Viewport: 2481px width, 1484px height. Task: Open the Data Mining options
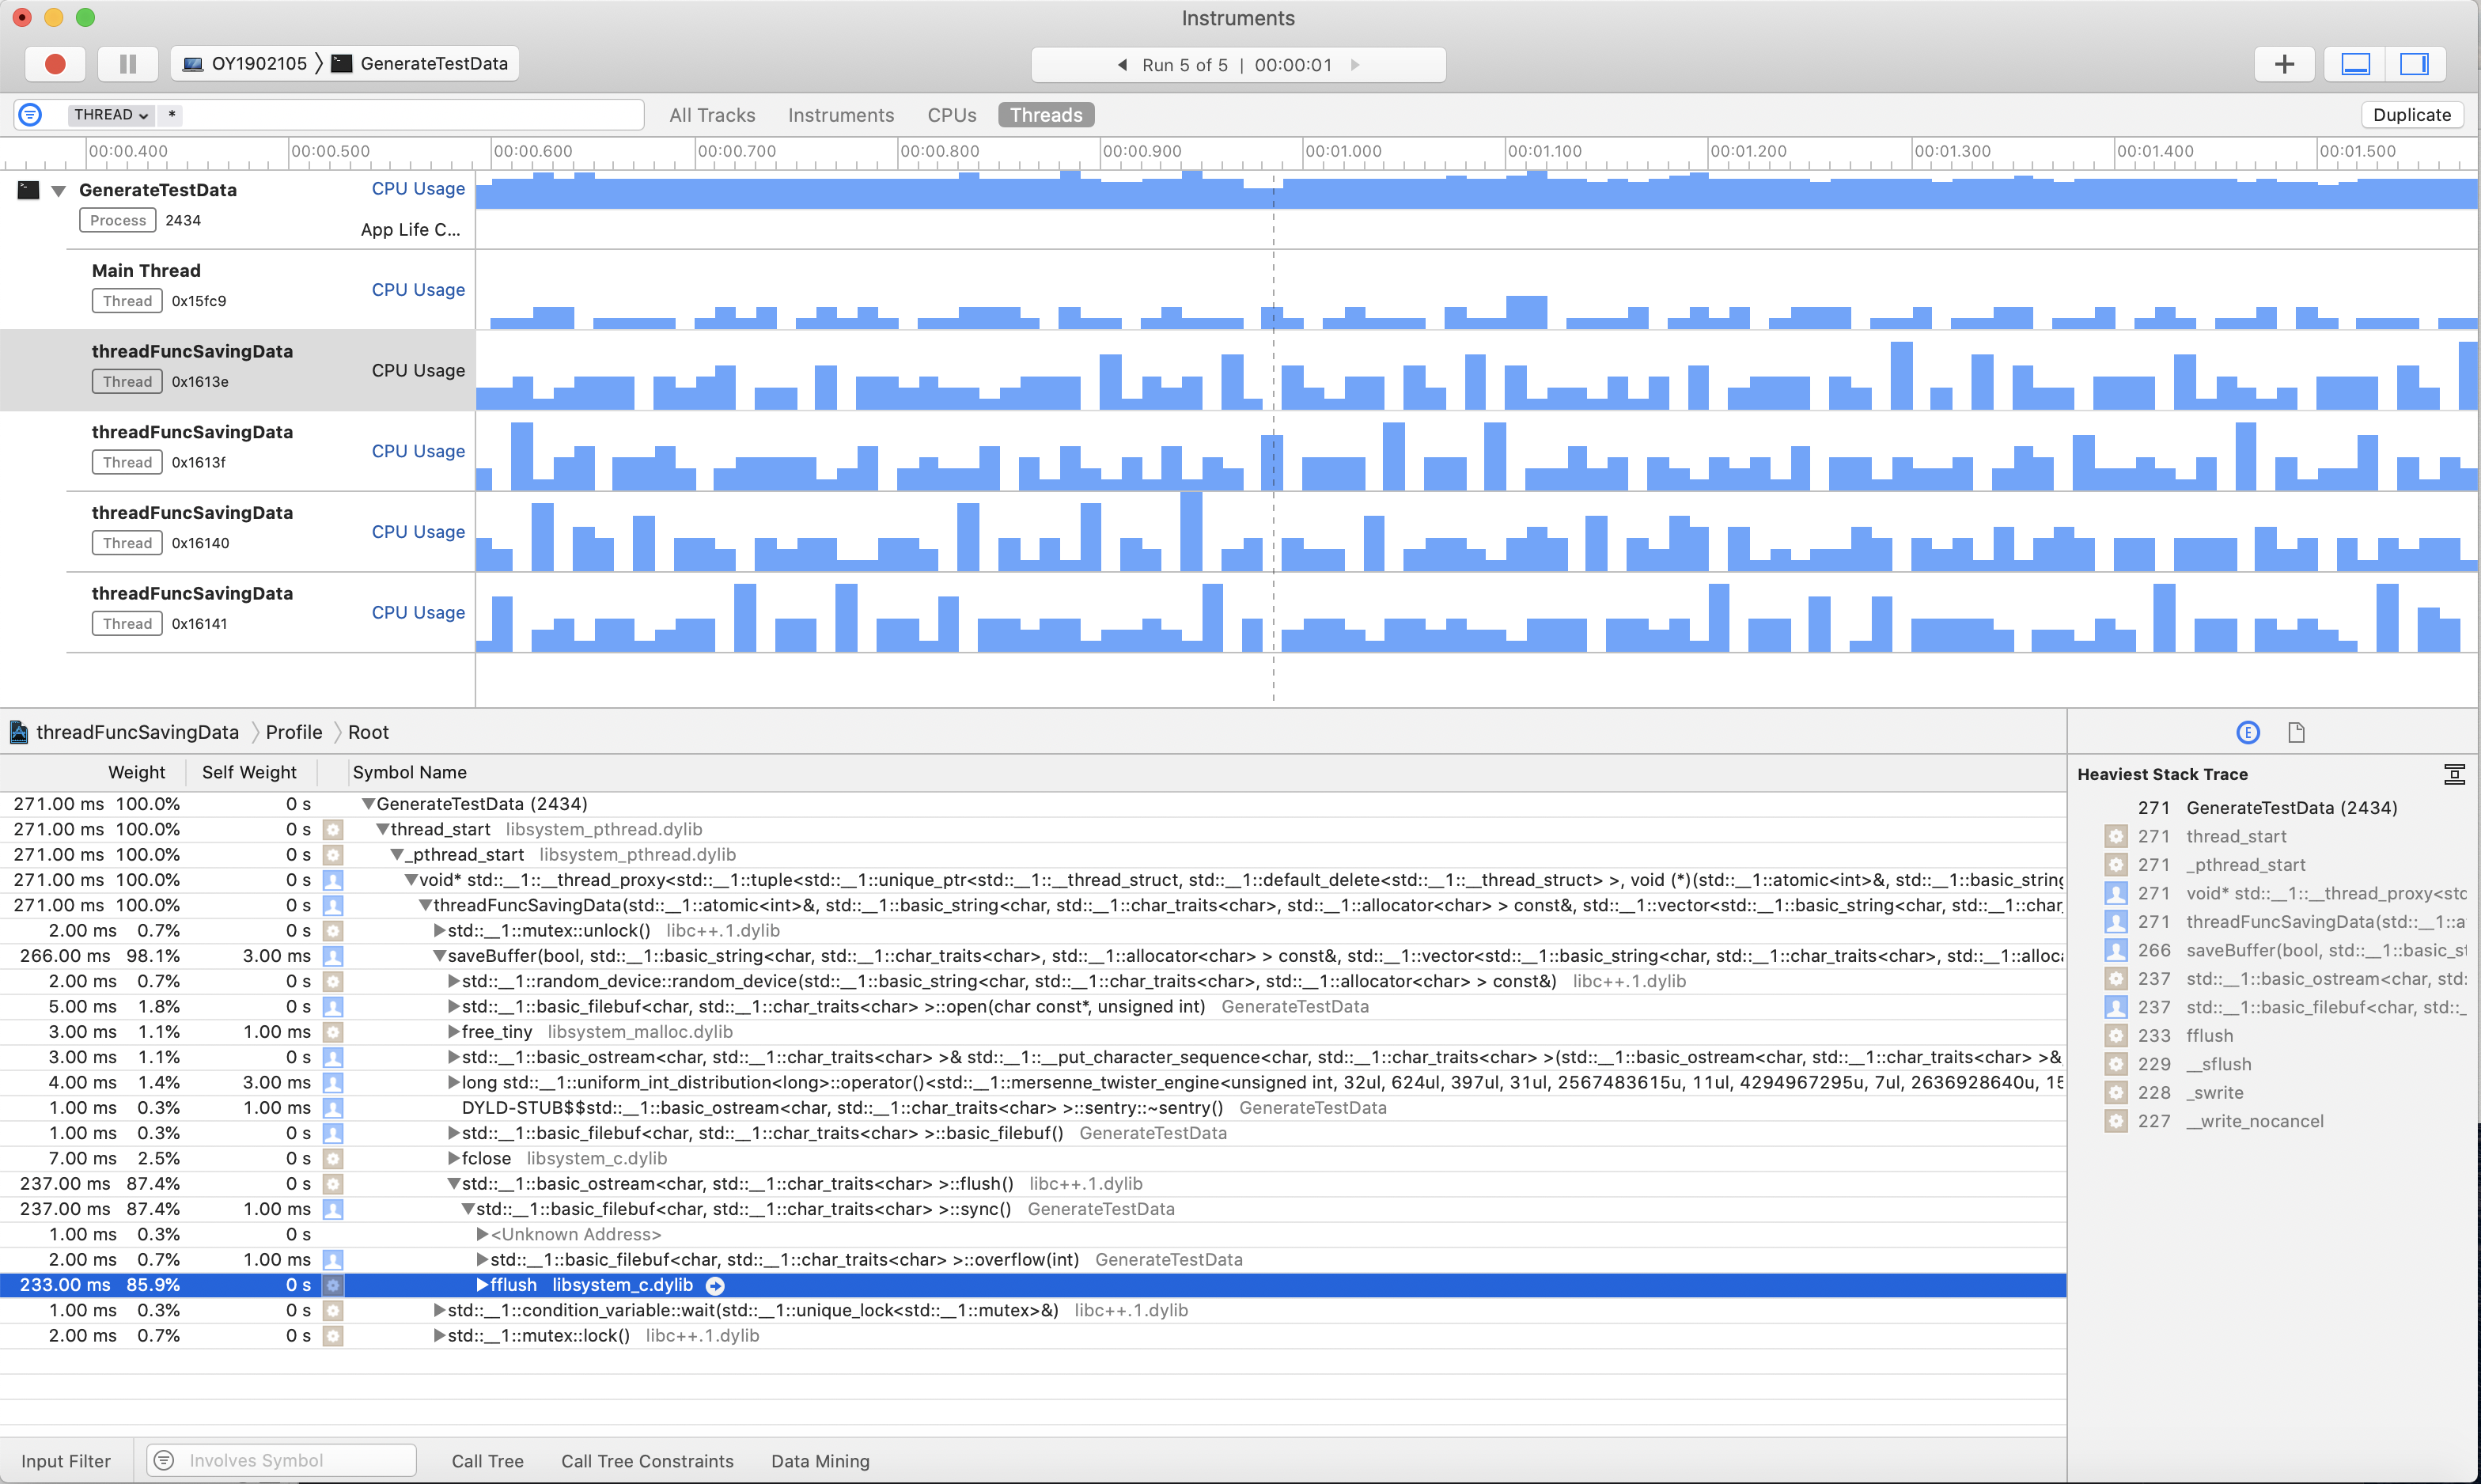point(820,1461)
